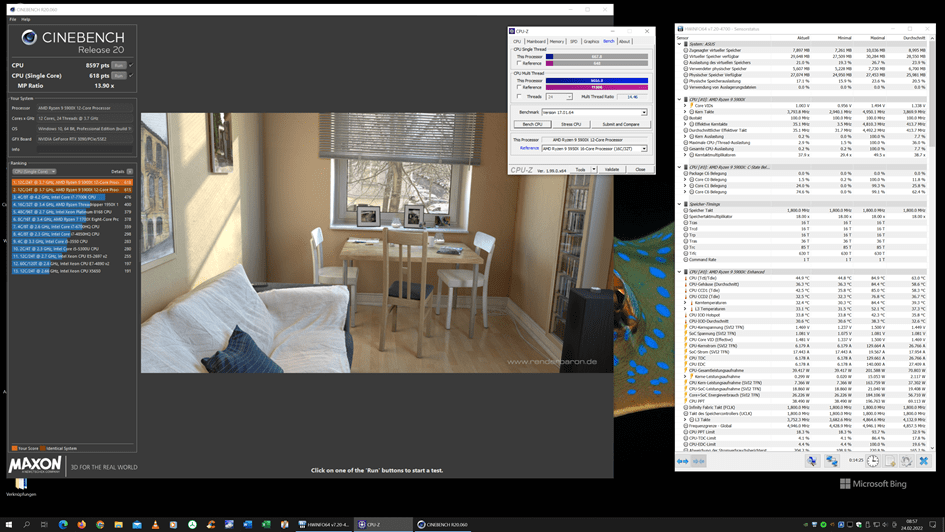Viewport: 945px width, 532px height.
Task: Enable Reference under CPU Single Thread
Action: 519,63
